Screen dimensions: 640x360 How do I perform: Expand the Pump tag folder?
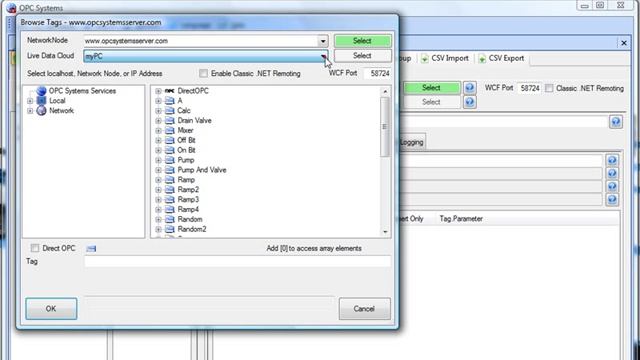tap(158, 160)
